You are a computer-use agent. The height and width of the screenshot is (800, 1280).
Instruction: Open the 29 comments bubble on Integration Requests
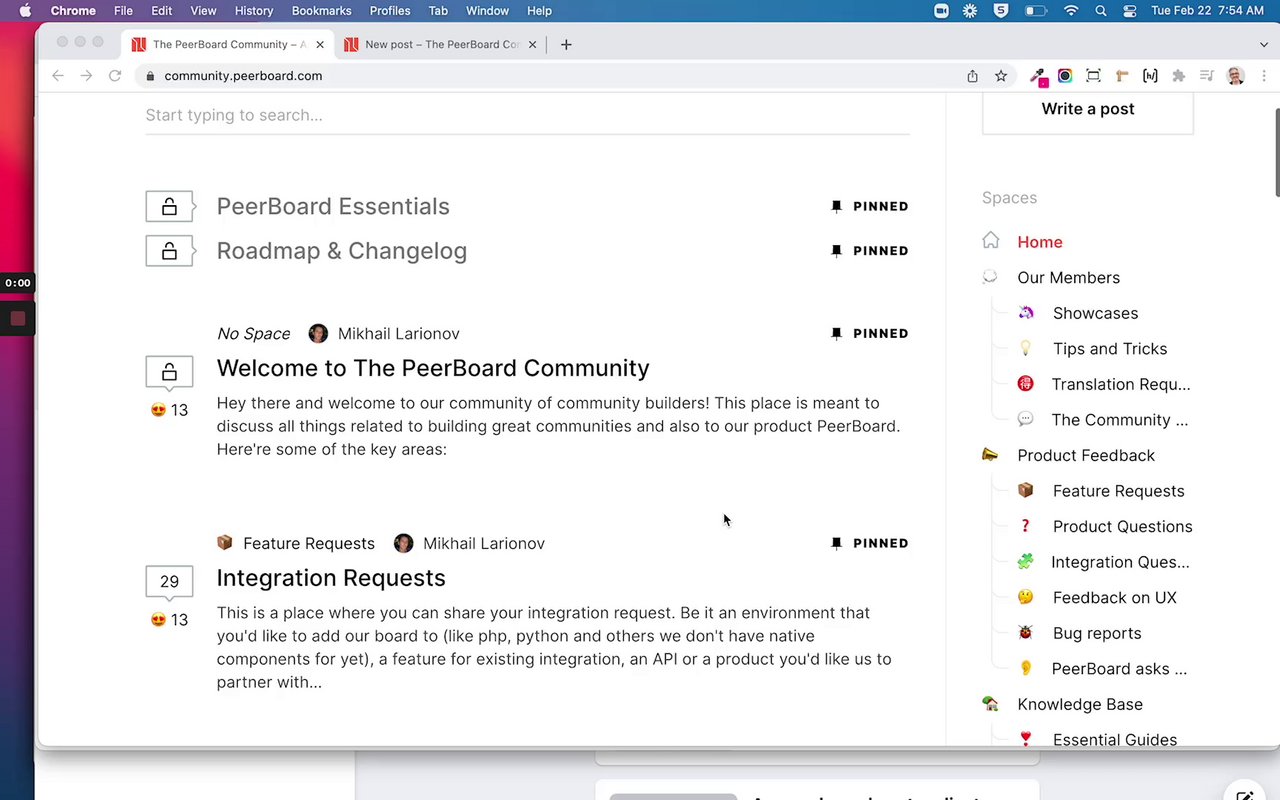169,581
